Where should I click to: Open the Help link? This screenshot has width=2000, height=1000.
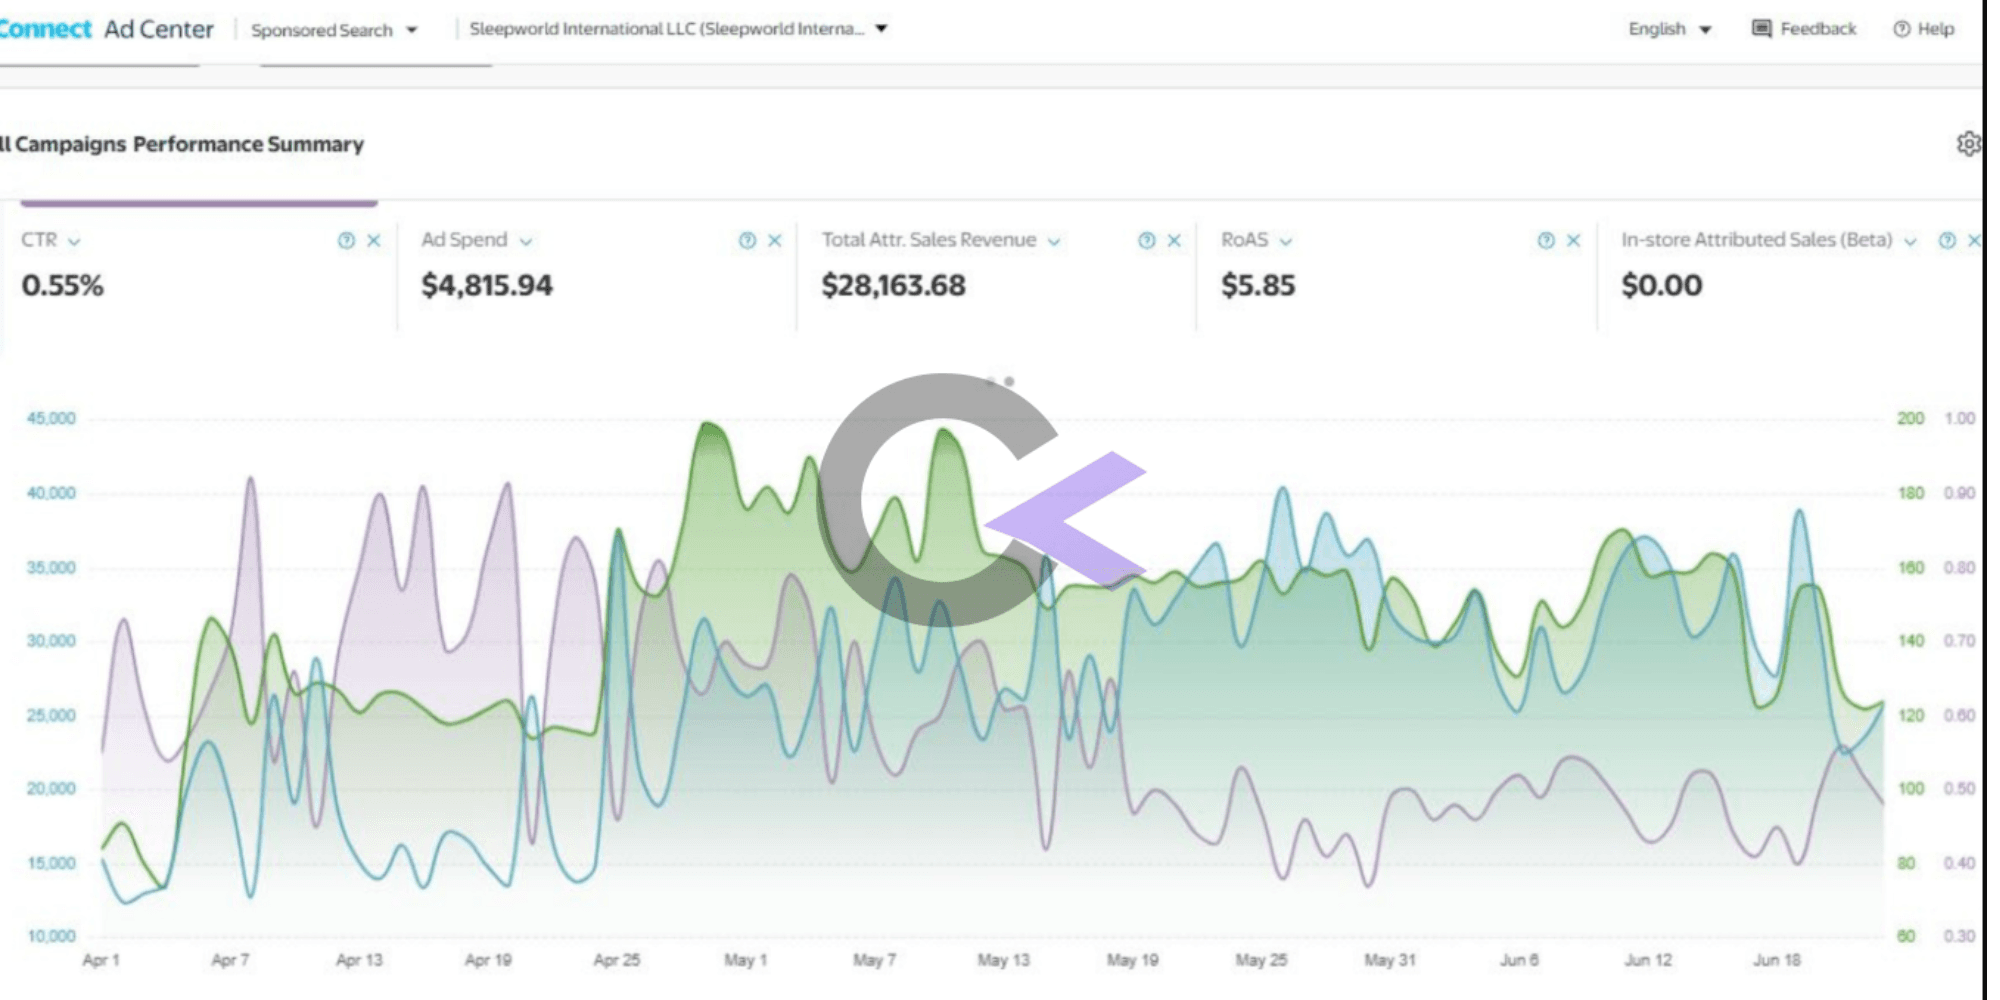[x=1924, y=29]
